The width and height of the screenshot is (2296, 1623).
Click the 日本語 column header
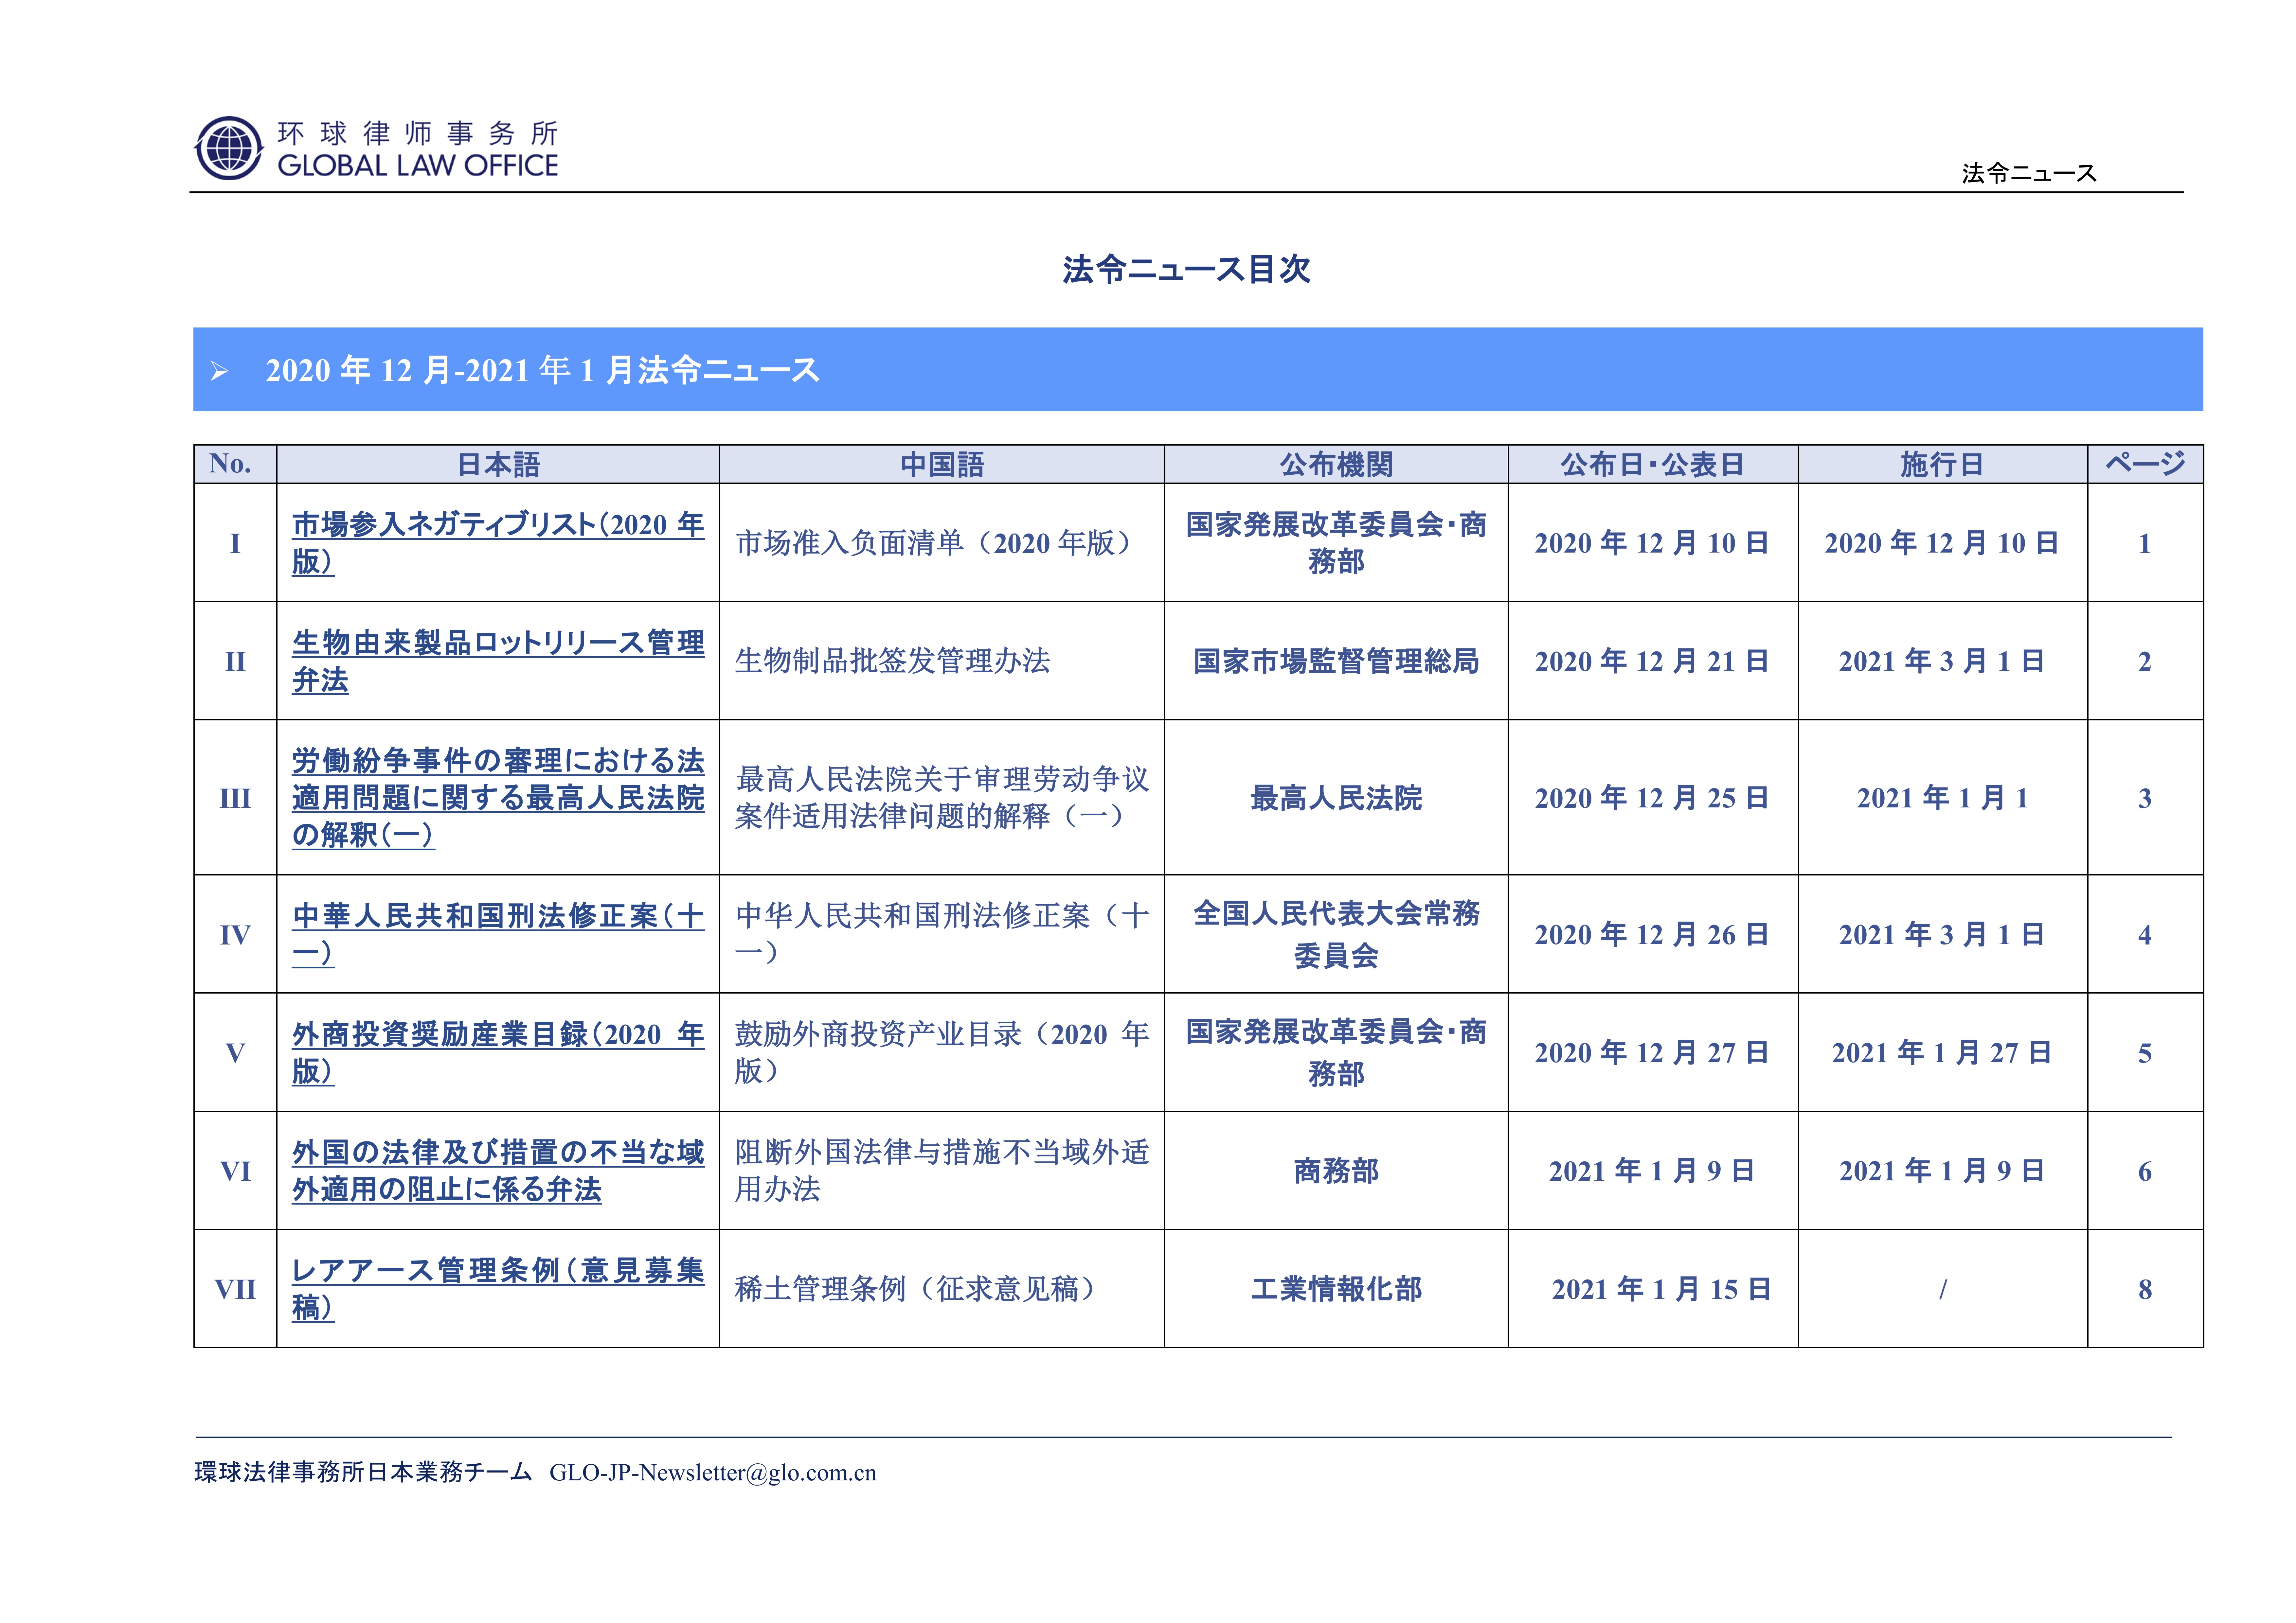[498, 464]
